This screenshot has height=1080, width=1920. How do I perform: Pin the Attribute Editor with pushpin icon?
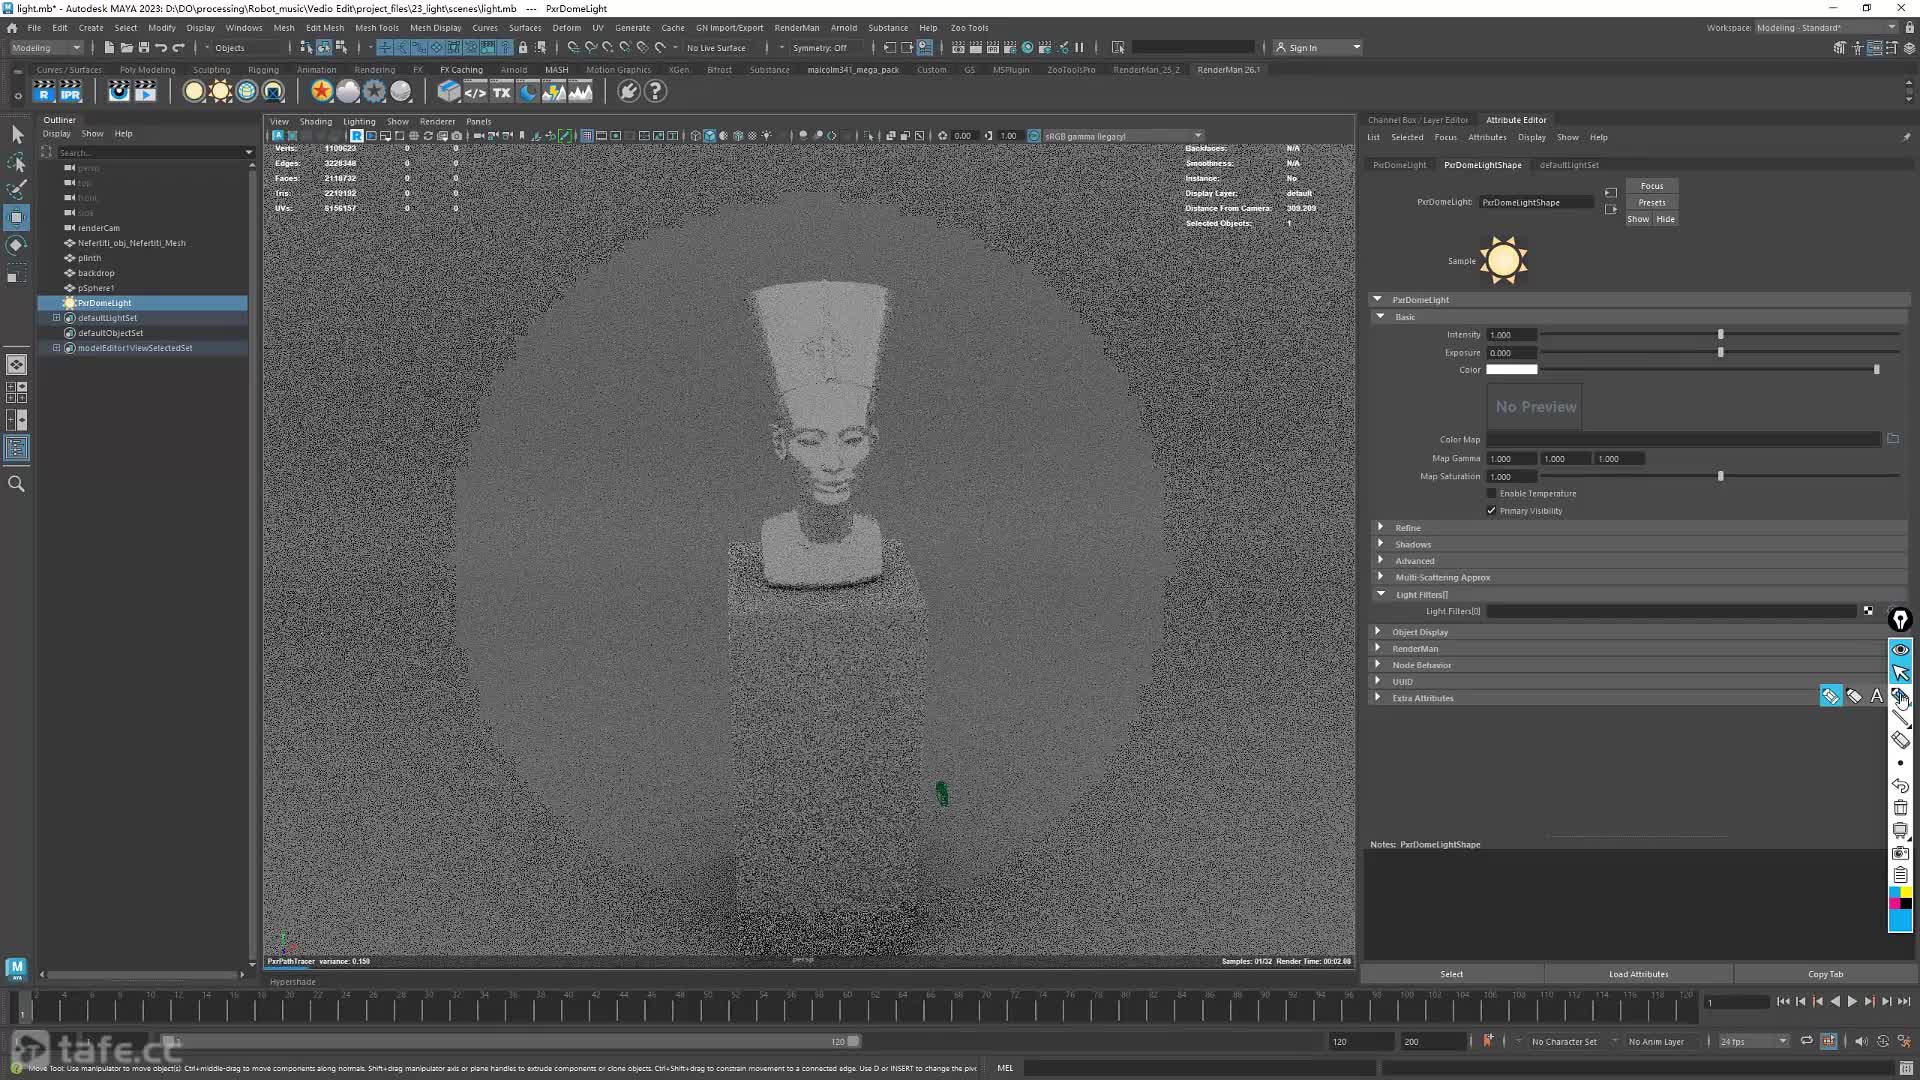click(1905, 138)
